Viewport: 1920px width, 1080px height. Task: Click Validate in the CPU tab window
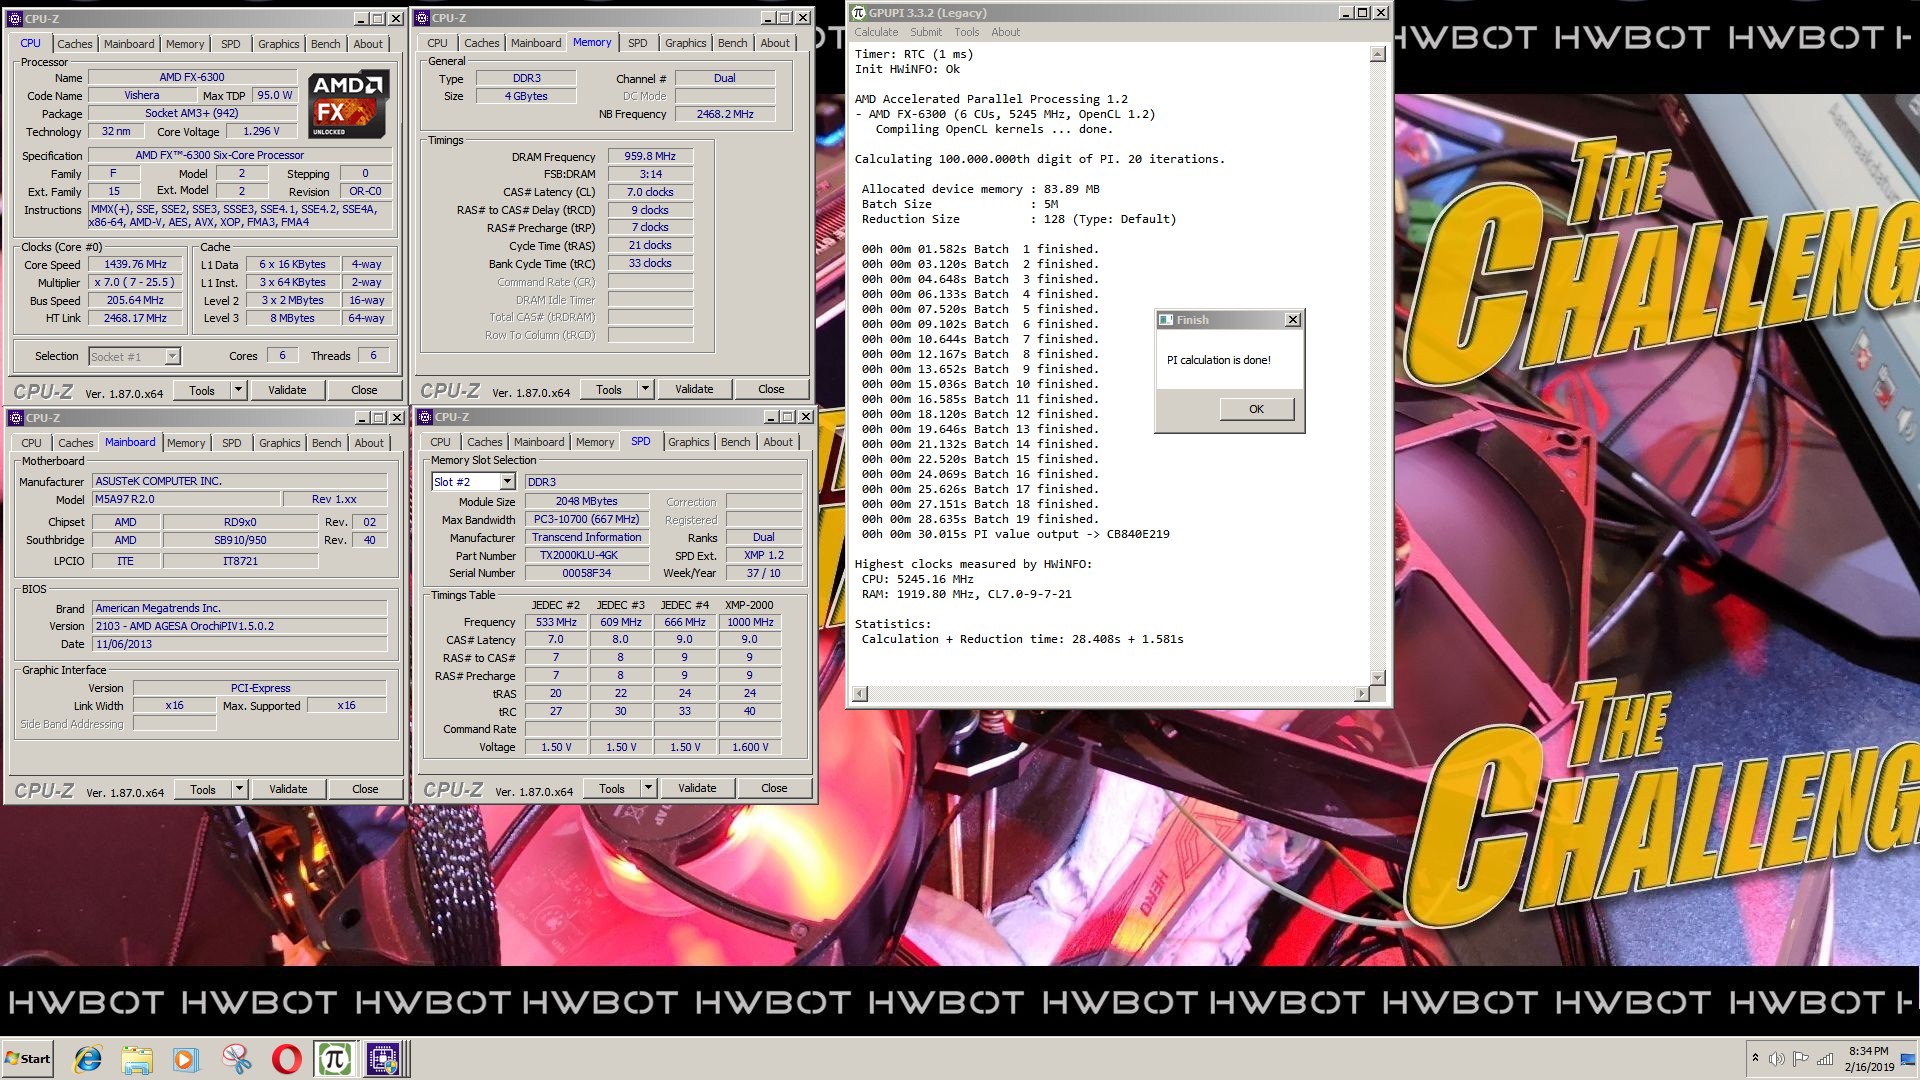pos(287,390)
